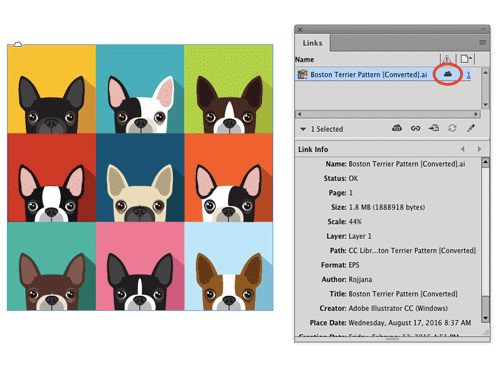Click the horizontal scroll right arrow
Viewport: 500px width, 365px height.
tap(477, 114)
